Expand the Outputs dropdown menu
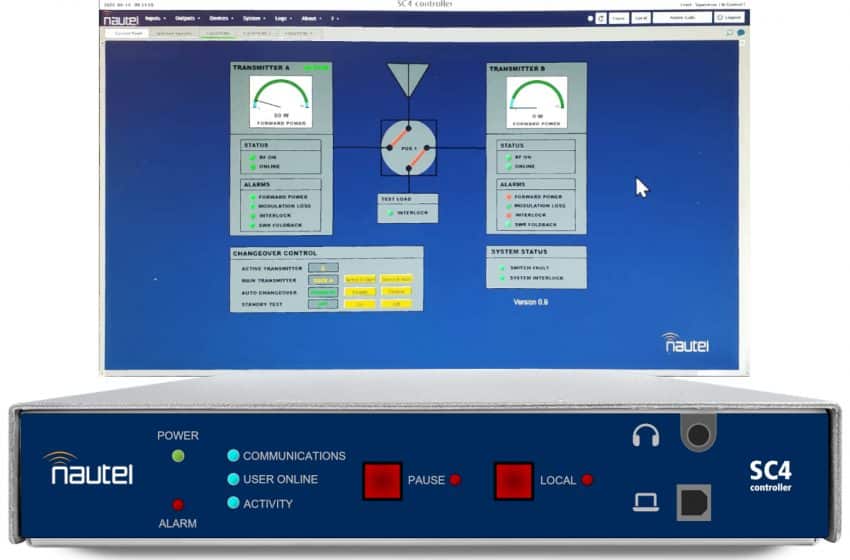Screen dimensions: 850x560 pos(187,18)
